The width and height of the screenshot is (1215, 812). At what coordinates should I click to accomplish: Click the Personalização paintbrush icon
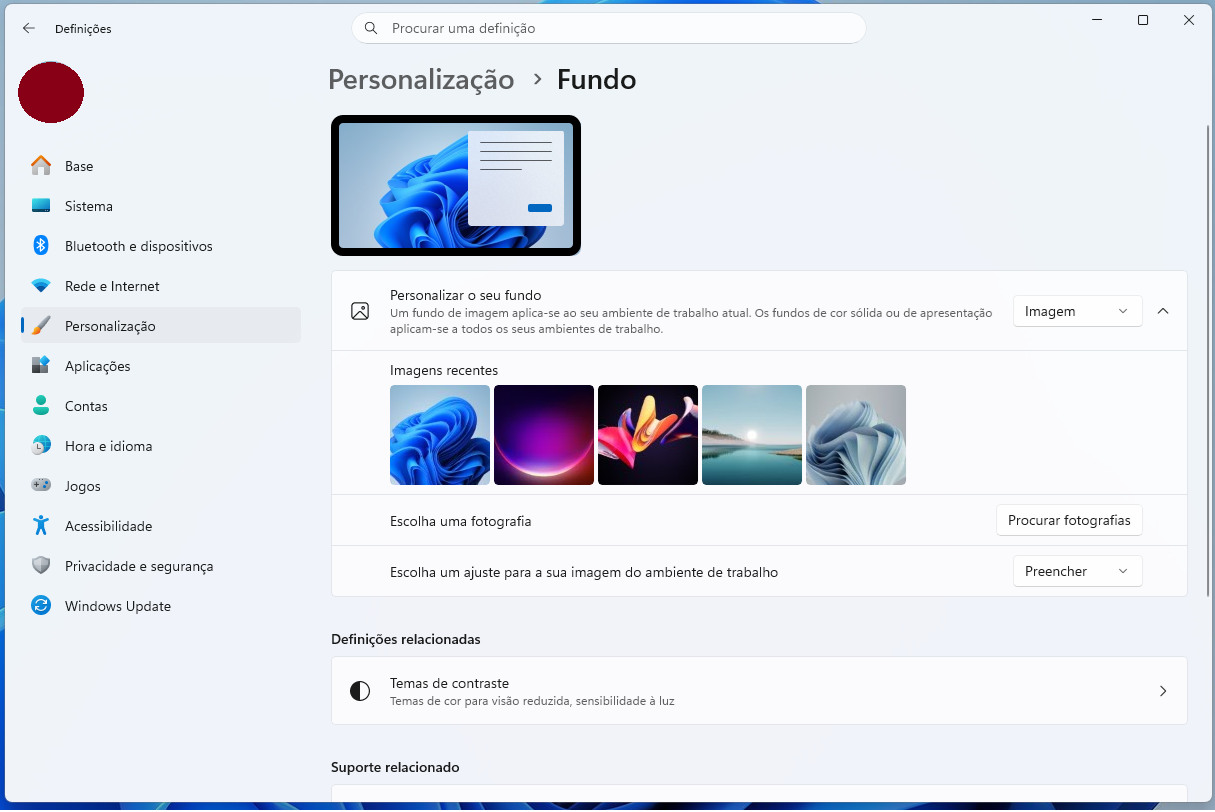pyautogui.click(x=41, y=326)
